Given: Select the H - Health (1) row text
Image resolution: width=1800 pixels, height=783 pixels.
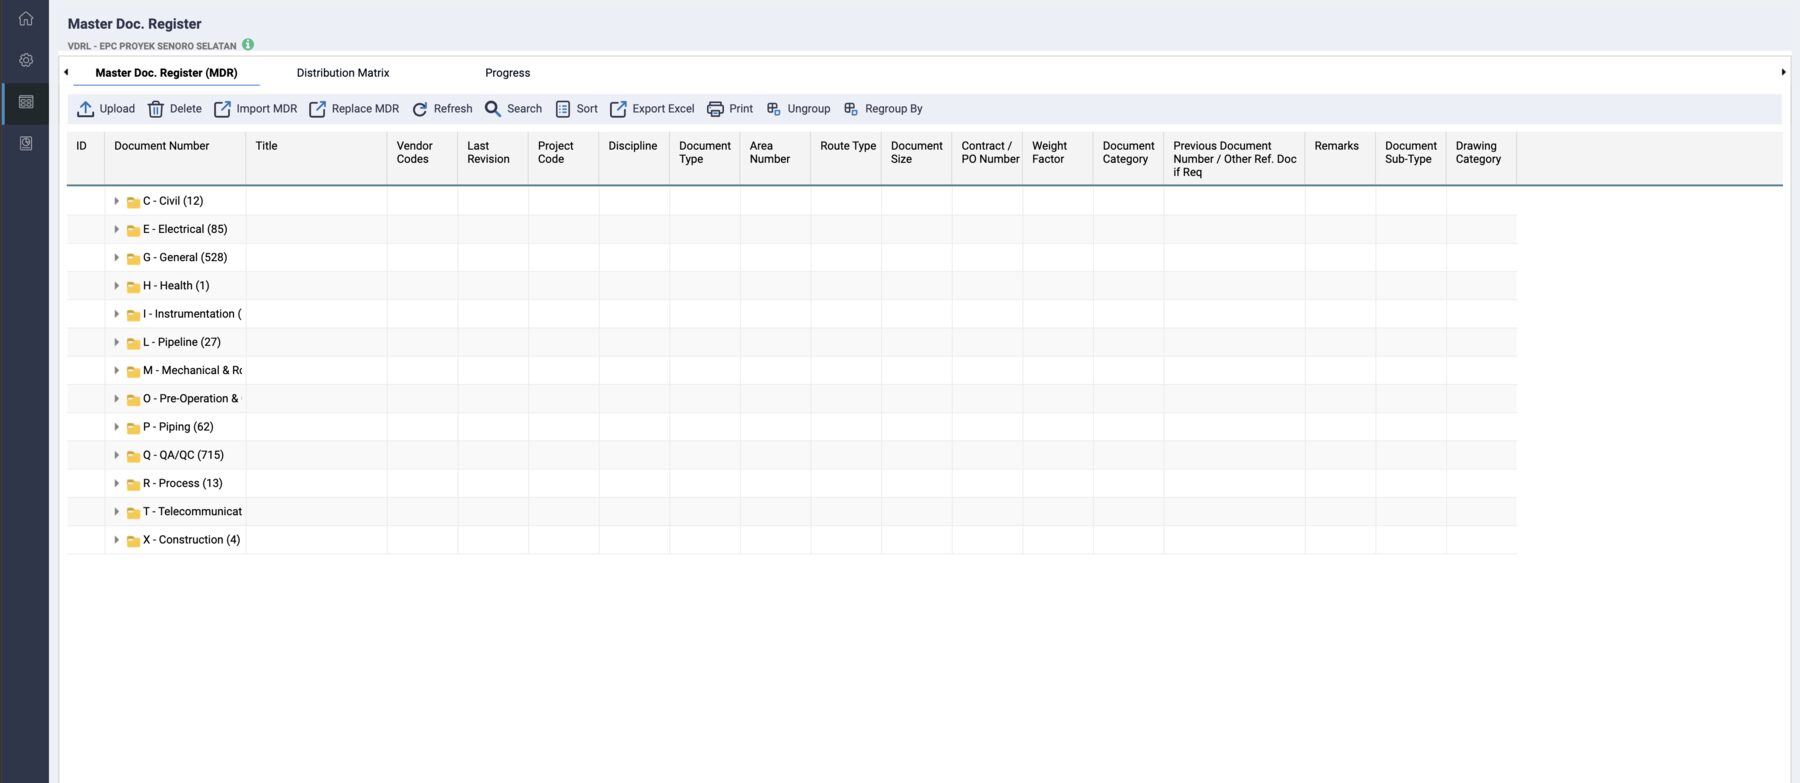Looking at the screenshot, I should pyautogui.click(x=176, y=286).
